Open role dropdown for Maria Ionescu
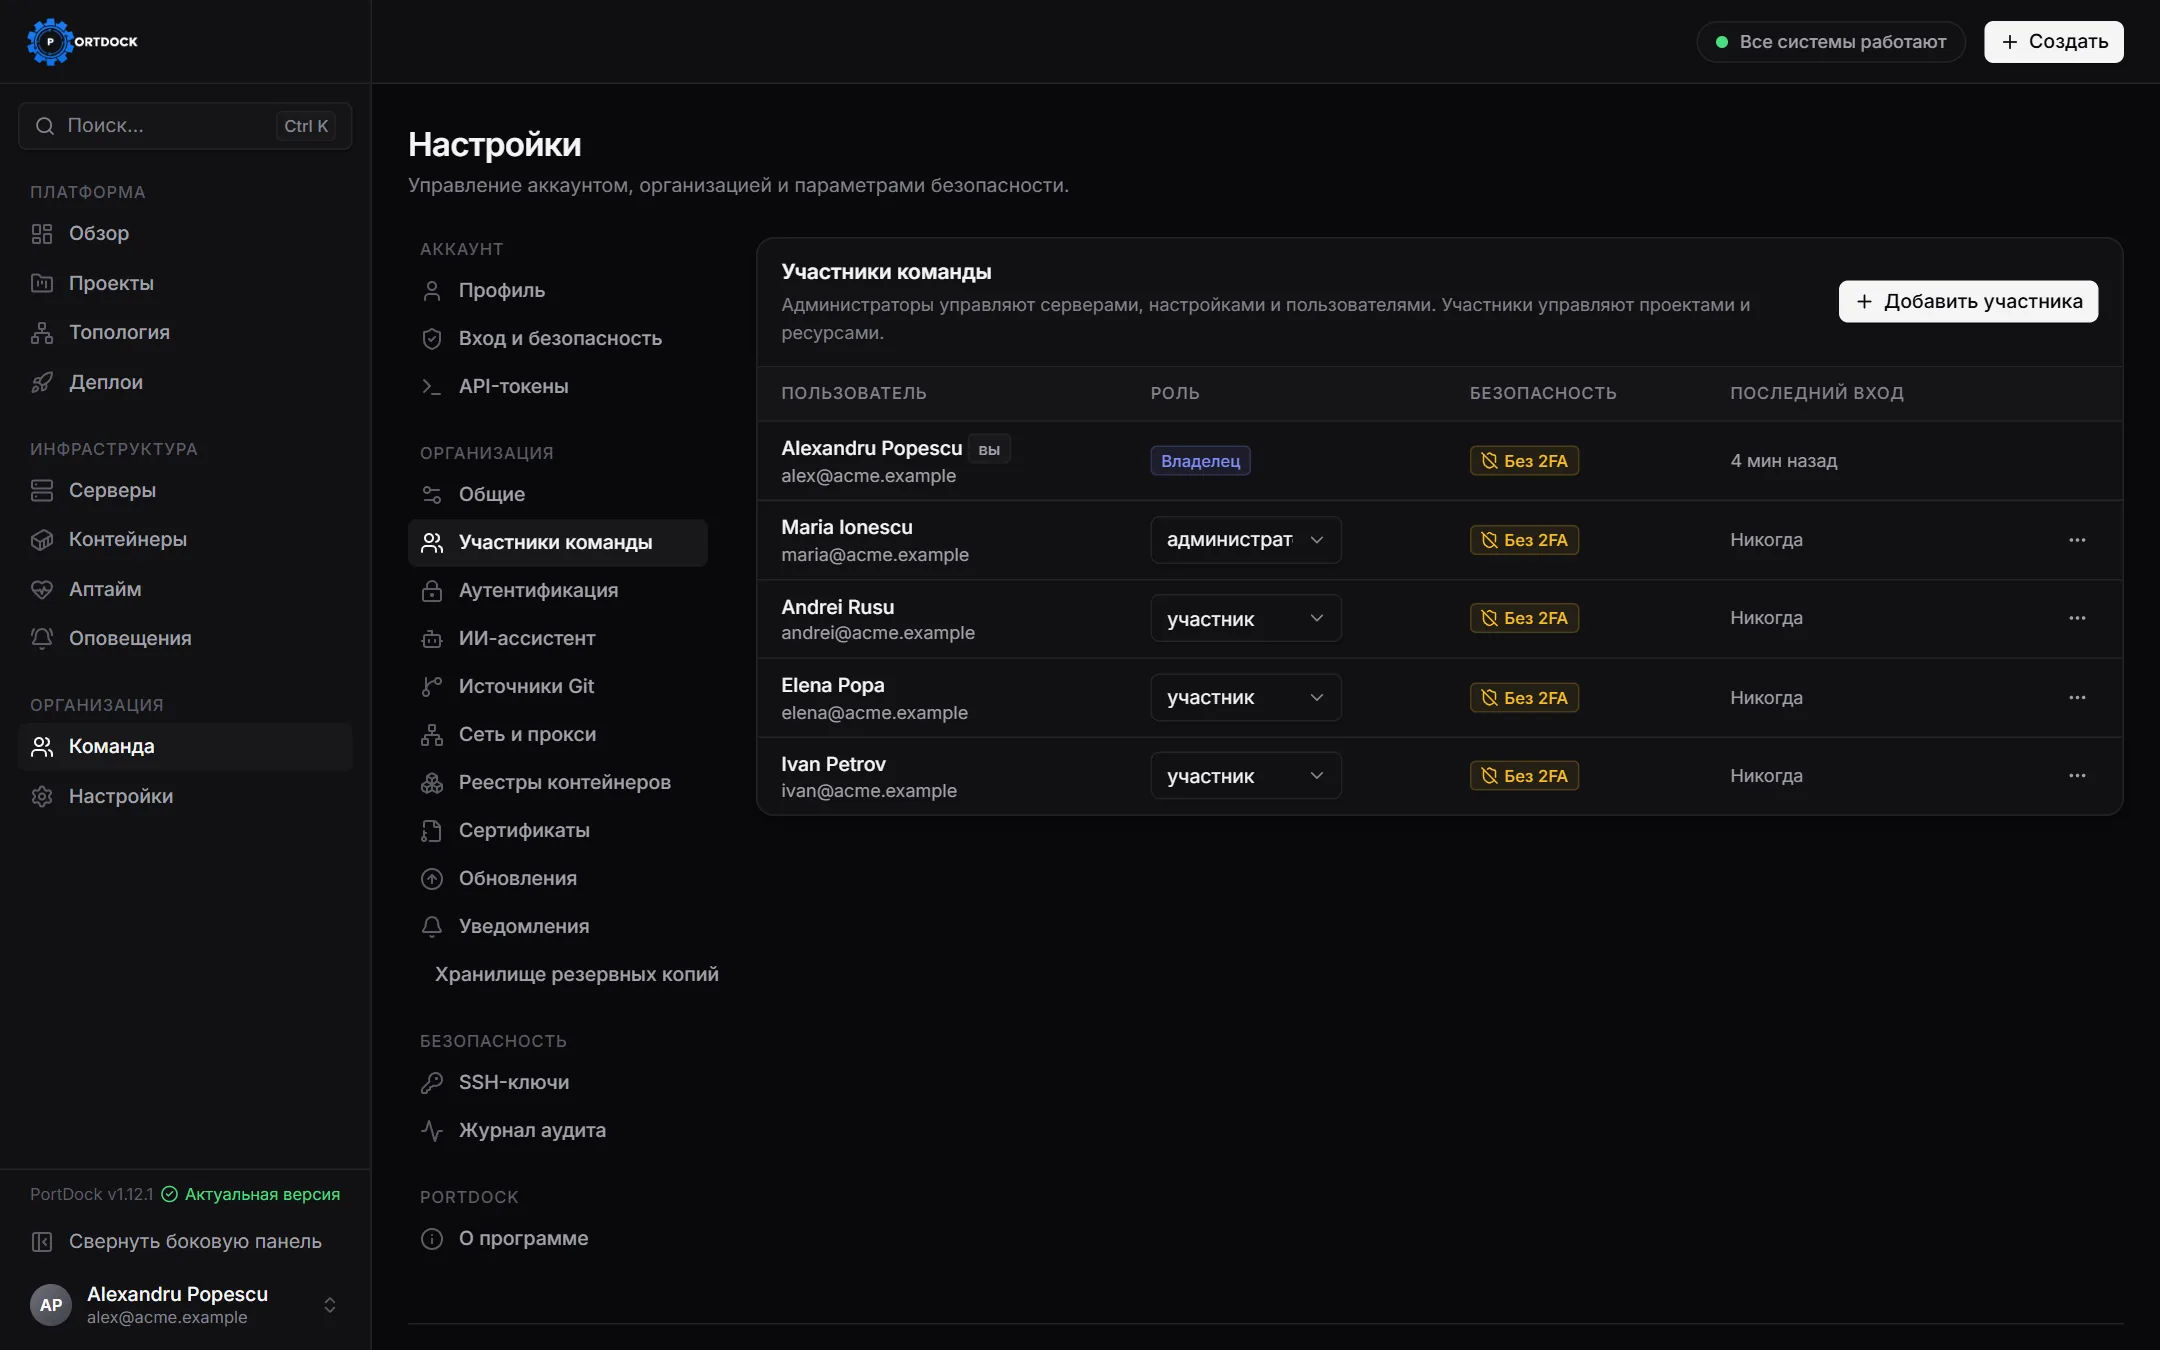This screenshot has width=2160, height=1350. point(1246,540)
